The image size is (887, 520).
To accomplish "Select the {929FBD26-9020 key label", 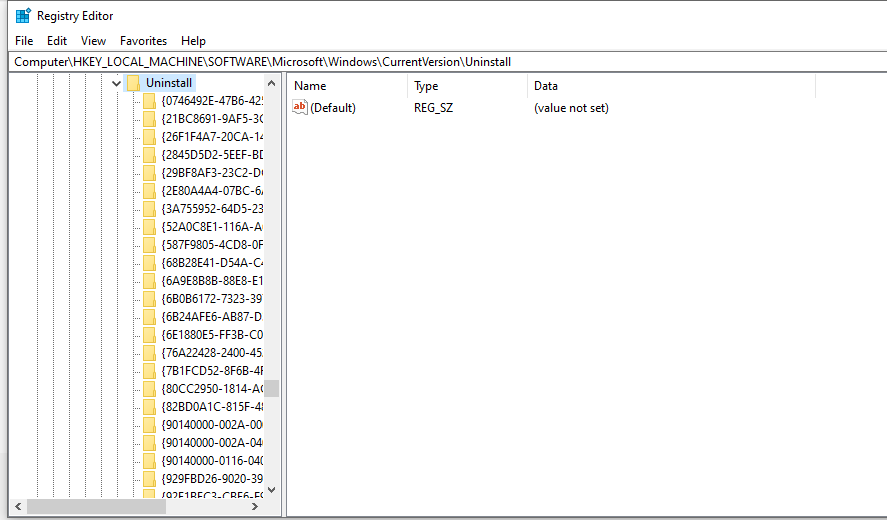I will 212,479.
